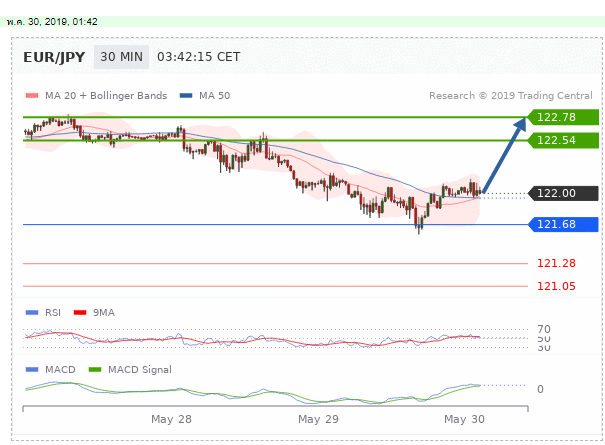Click the 122.78 resistance price tag
This screenshot has height=445, width=605.
[x=563, y=117]
